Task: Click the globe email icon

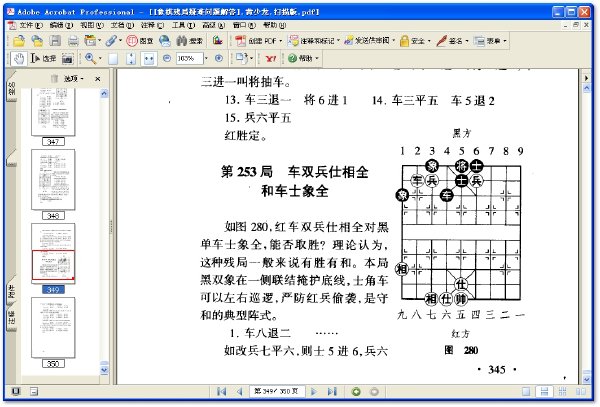Action: (x=165, y=41)
